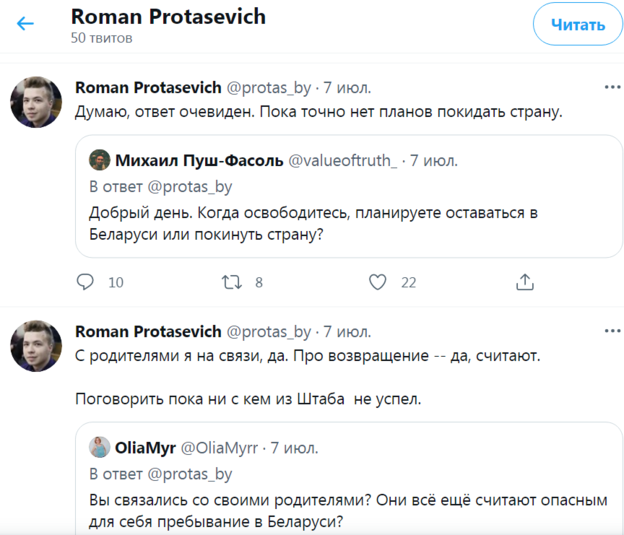Like the first tweet with heart
Image resolution: width=624 pixels, height=535 pixels.
[377, 282]
